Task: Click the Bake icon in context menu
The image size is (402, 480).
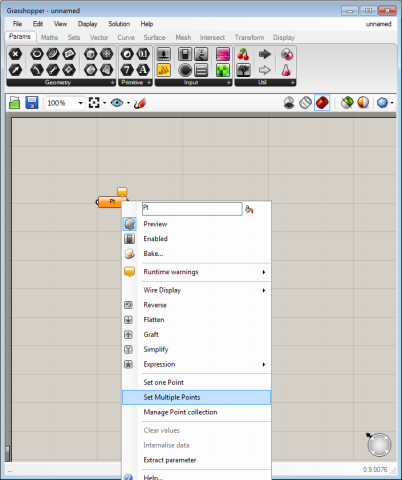Action: [x=129, y=254]
